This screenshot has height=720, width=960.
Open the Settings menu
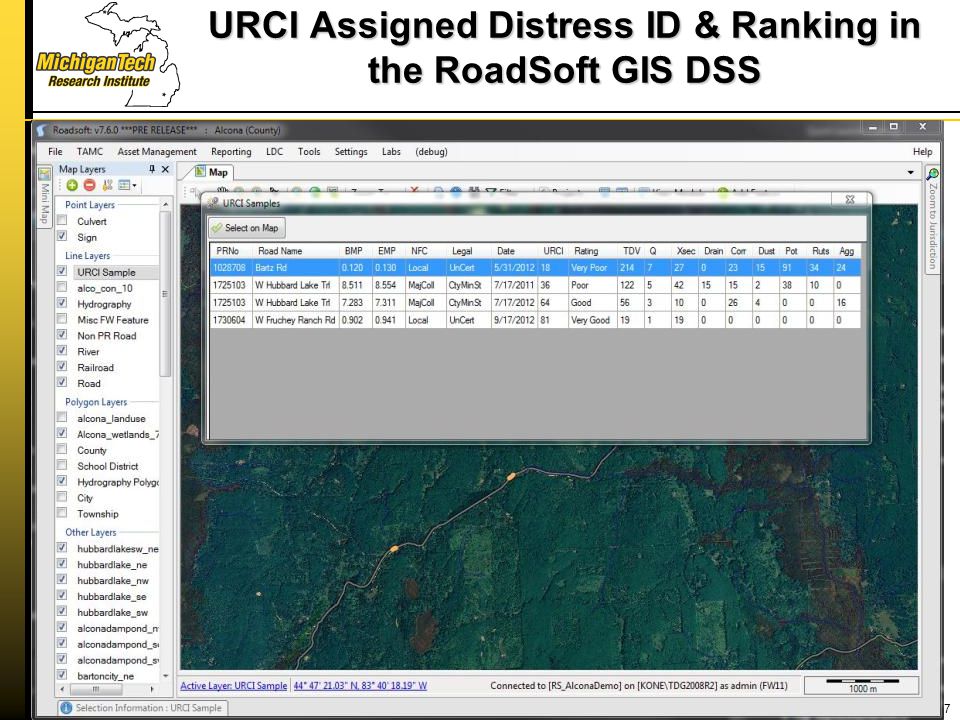351,152
